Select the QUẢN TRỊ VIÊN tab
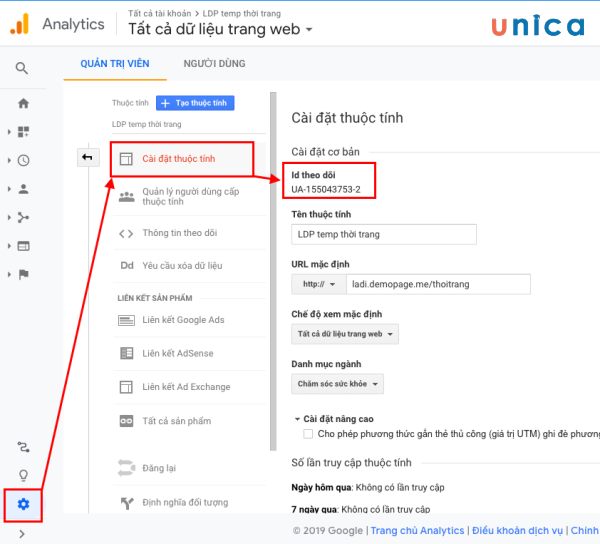 pos(112,64)
